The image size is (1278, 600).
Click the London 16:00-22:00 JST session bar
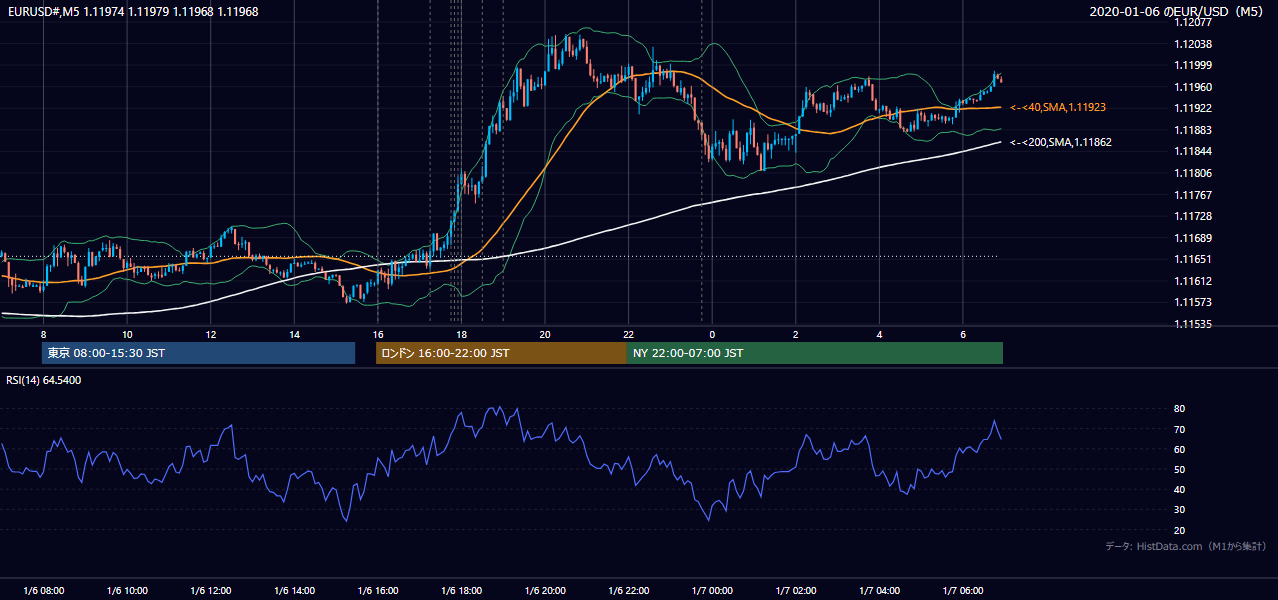point(501,353)
